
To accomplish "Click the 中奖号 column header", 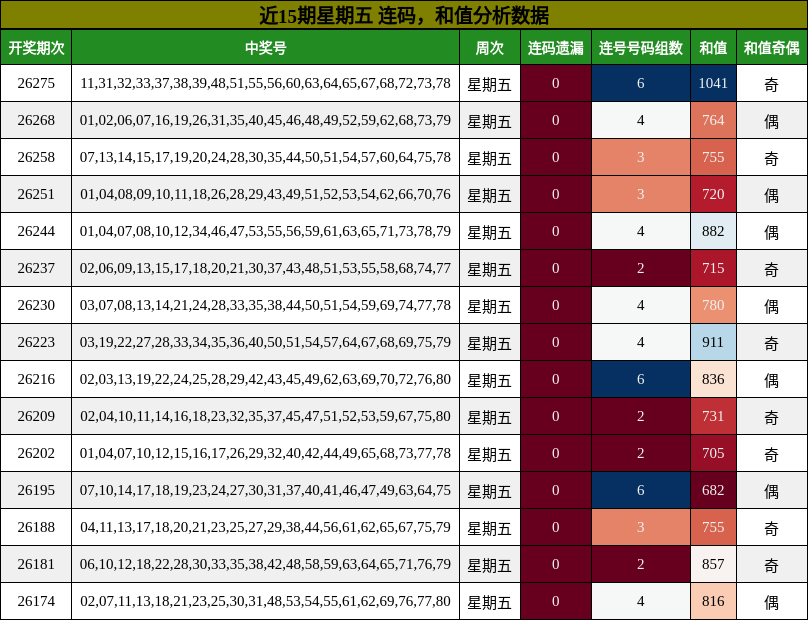I will 265,47.
